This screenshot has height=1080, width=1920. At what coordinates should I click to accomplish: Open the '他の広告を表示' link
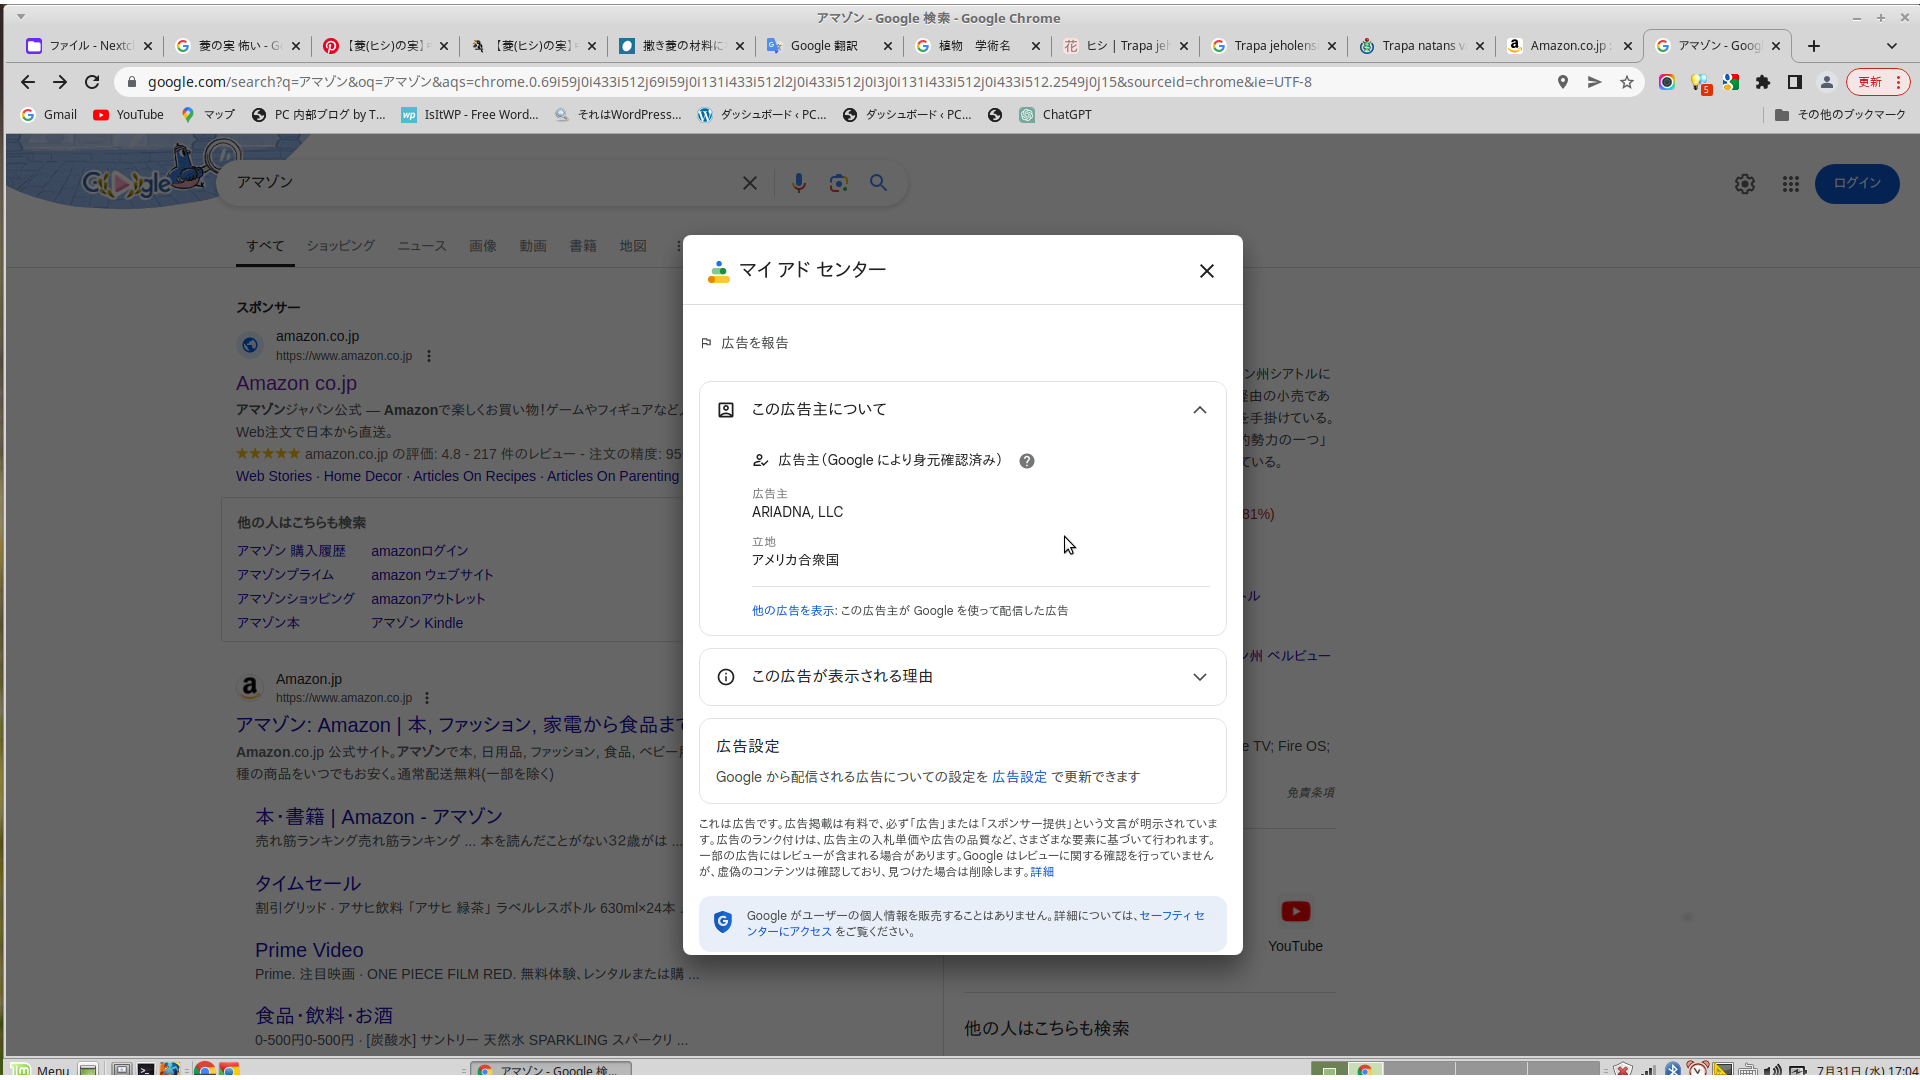tap(793, 611)
